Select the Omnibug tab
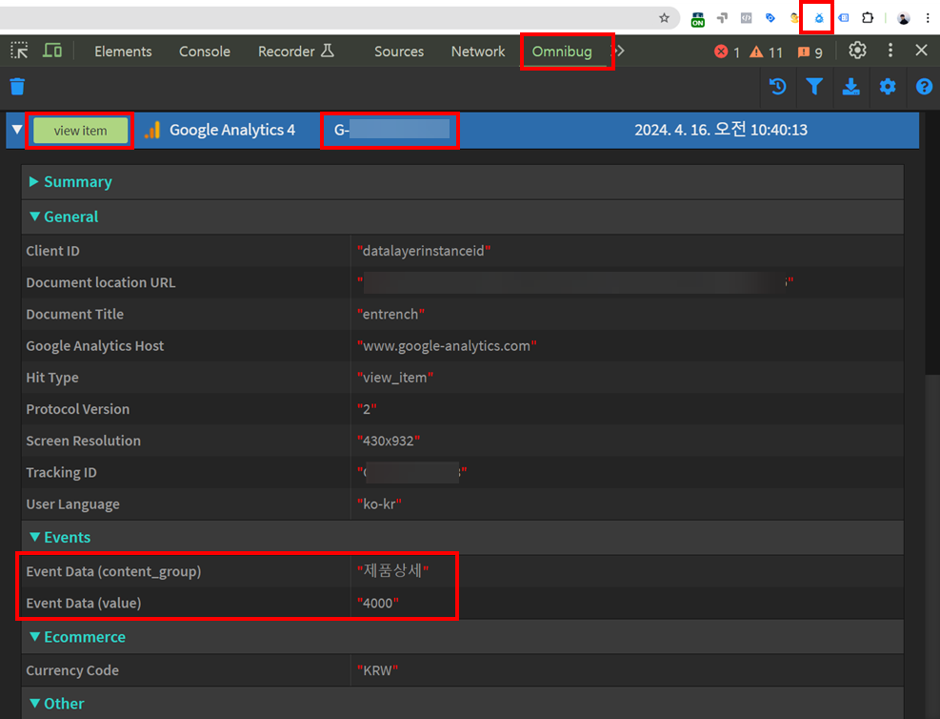This screenshot has width=940, height=719. point(562,52)
